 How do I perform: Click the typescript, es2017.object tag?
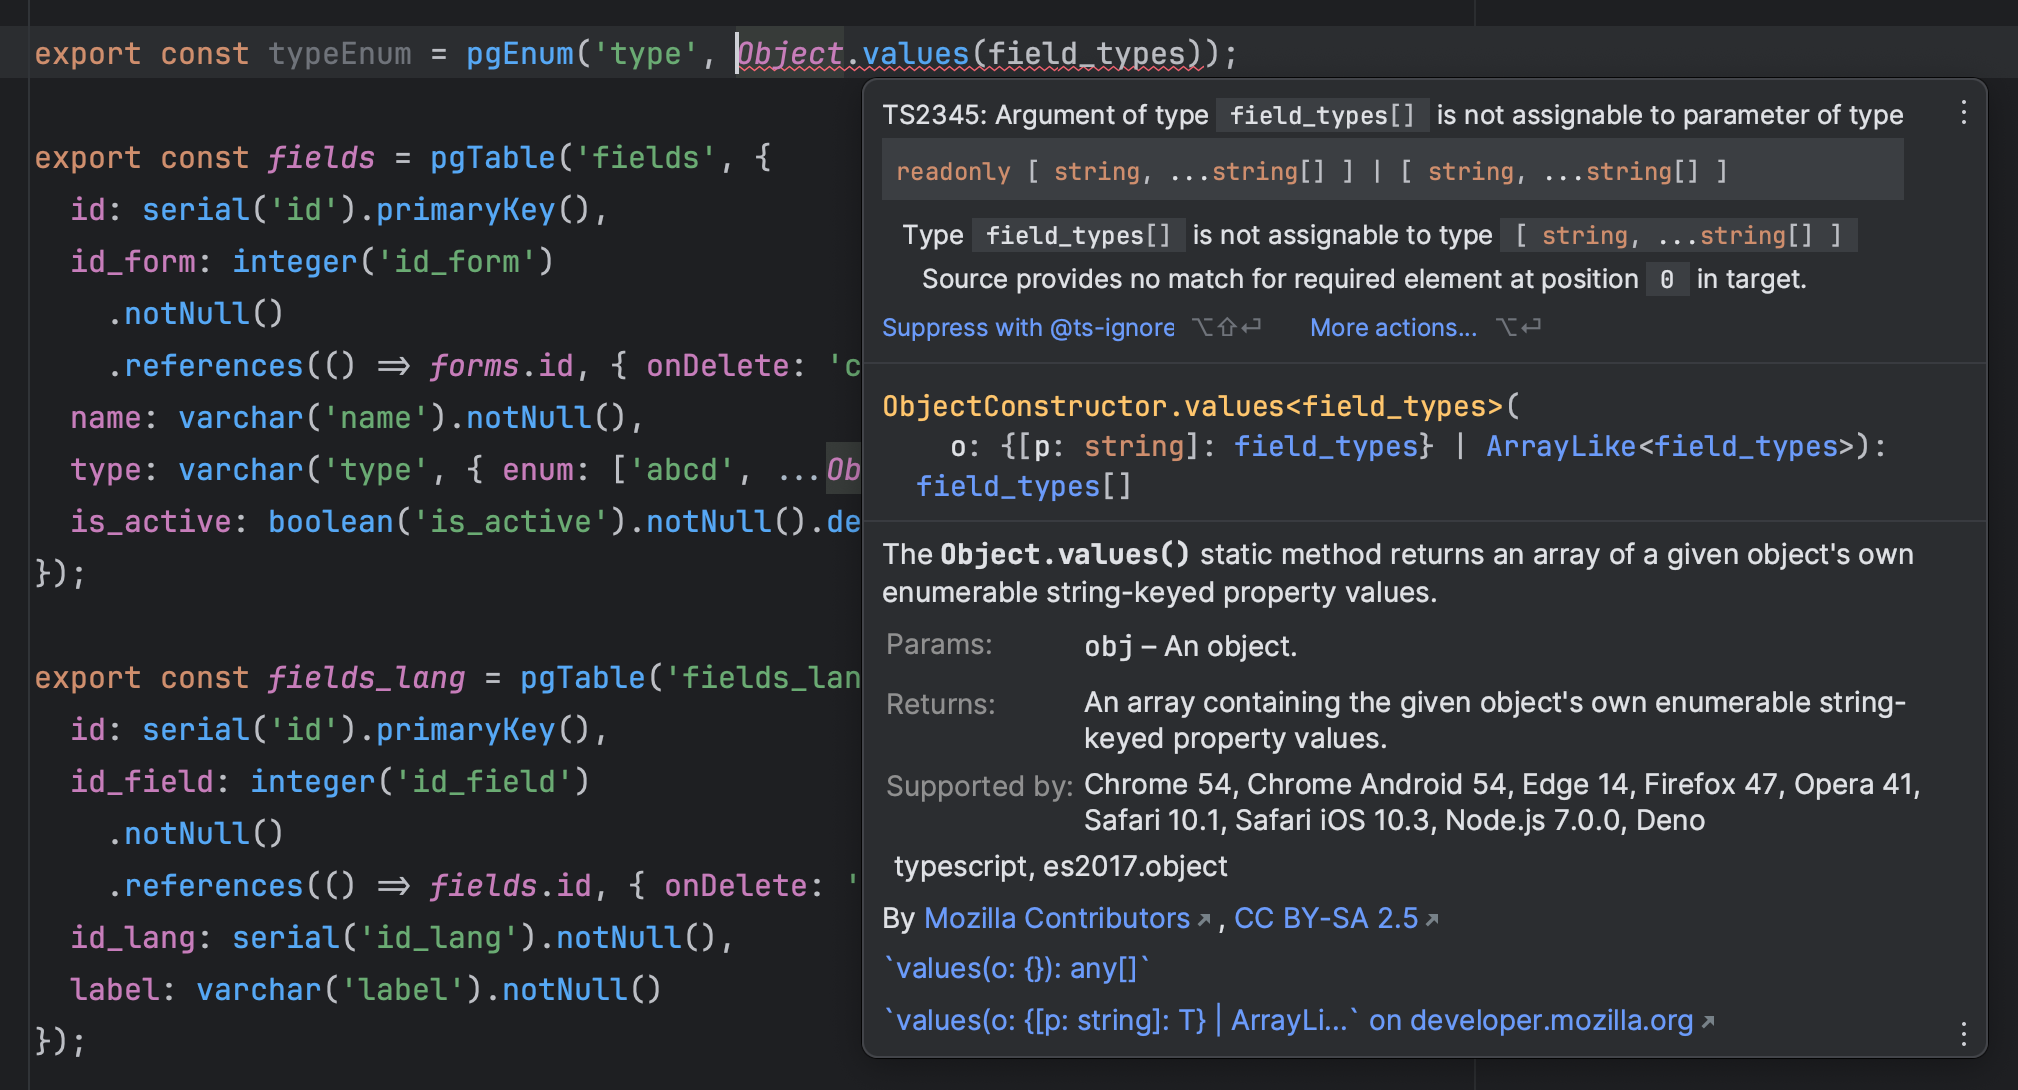coord(1060,866)
